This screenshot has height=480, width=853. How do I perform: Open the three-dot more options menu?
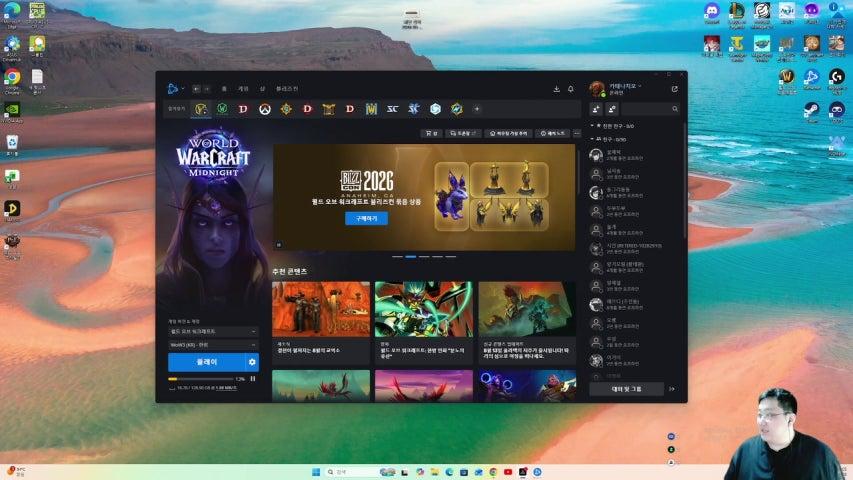[577, 133]
